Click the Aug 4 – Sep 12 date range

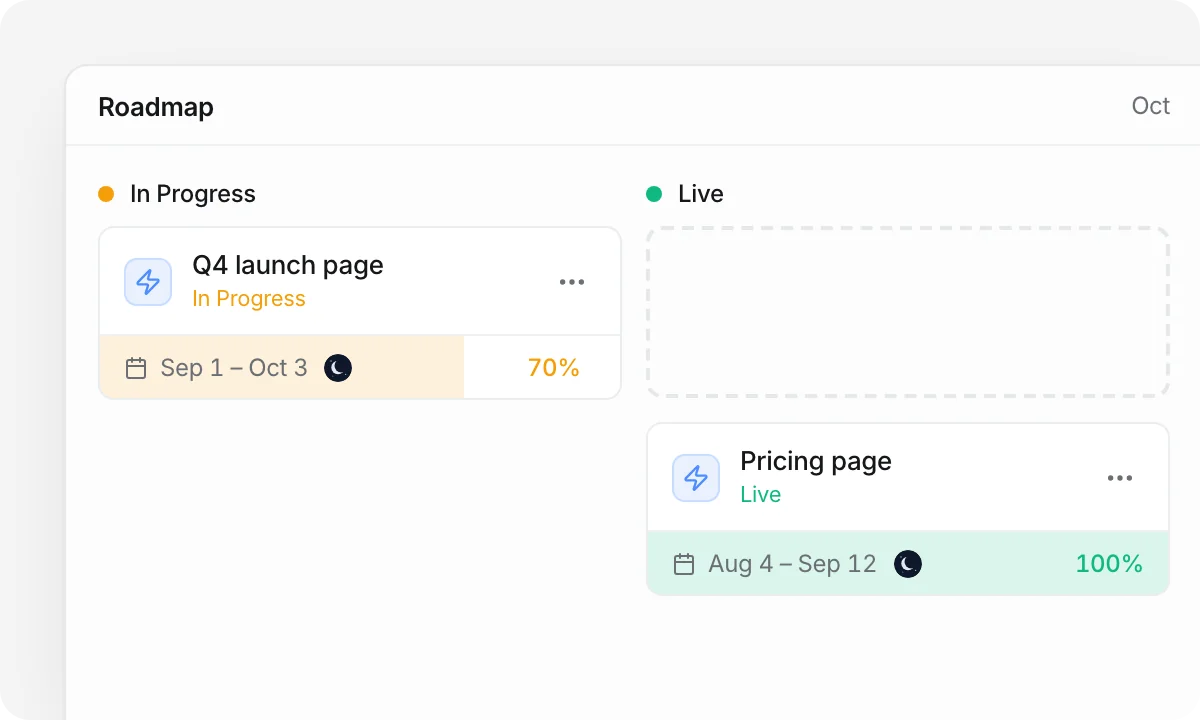[x=792, y=564]
